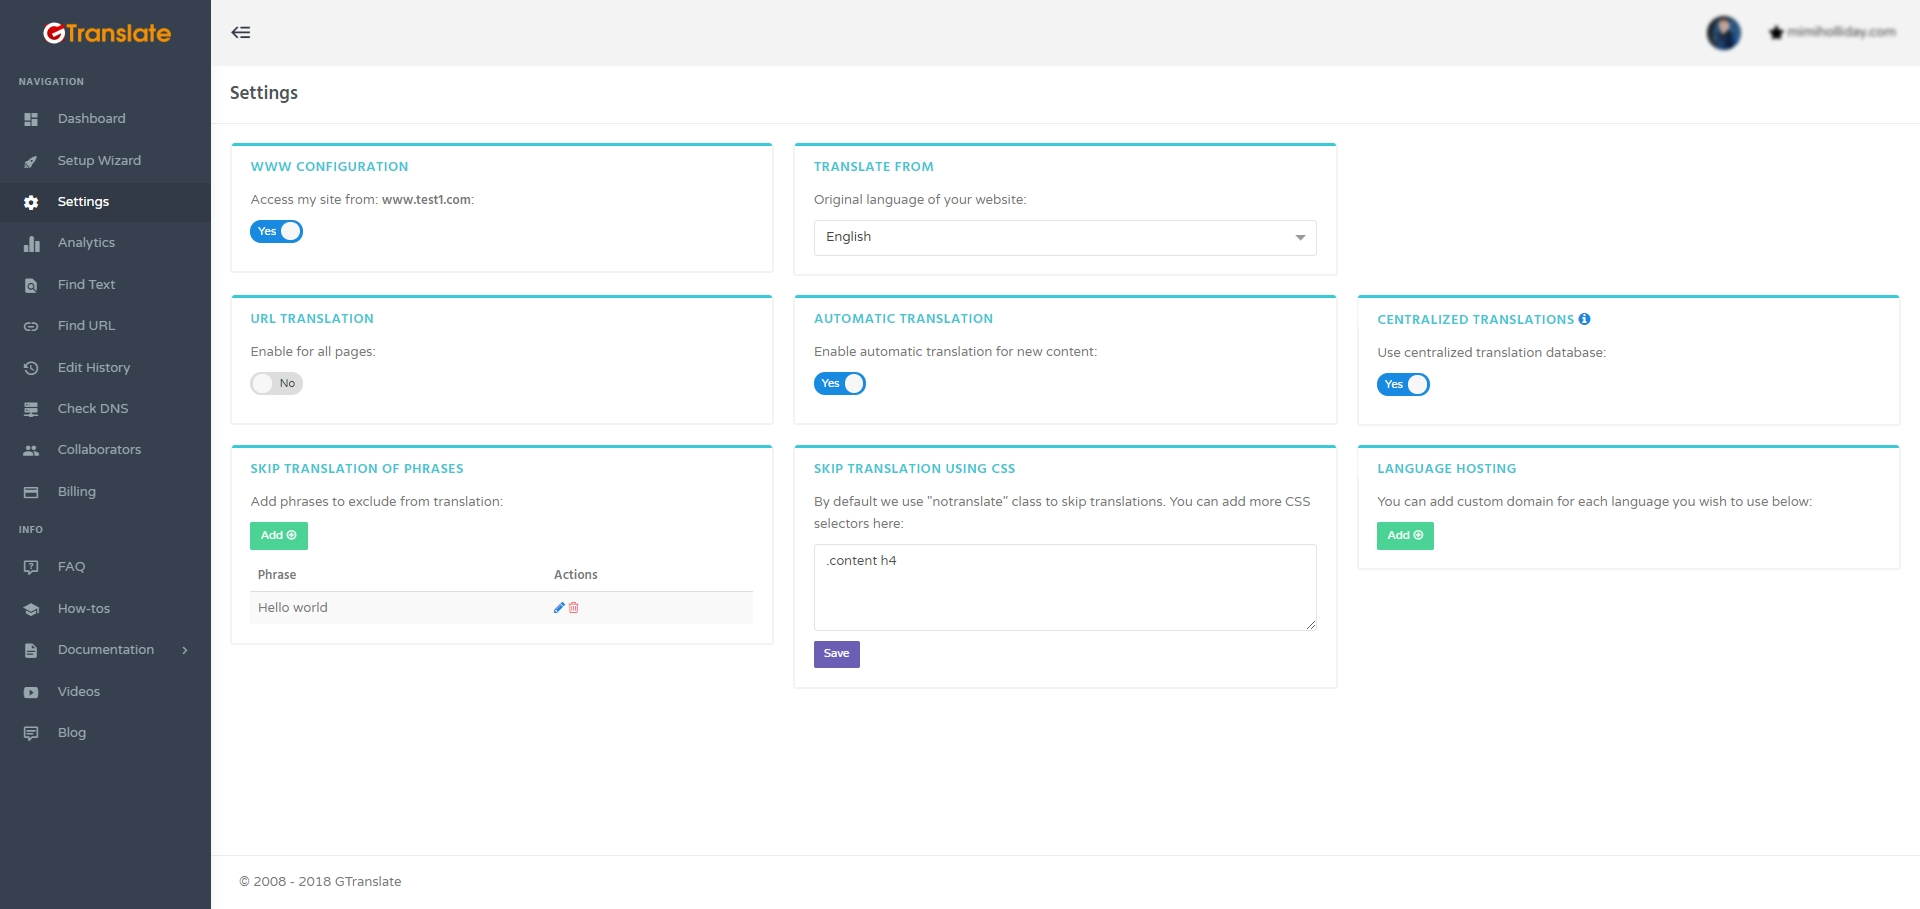Go to the Dashboard page
This screenshot has height=909, width=1920.
(91, 119)
